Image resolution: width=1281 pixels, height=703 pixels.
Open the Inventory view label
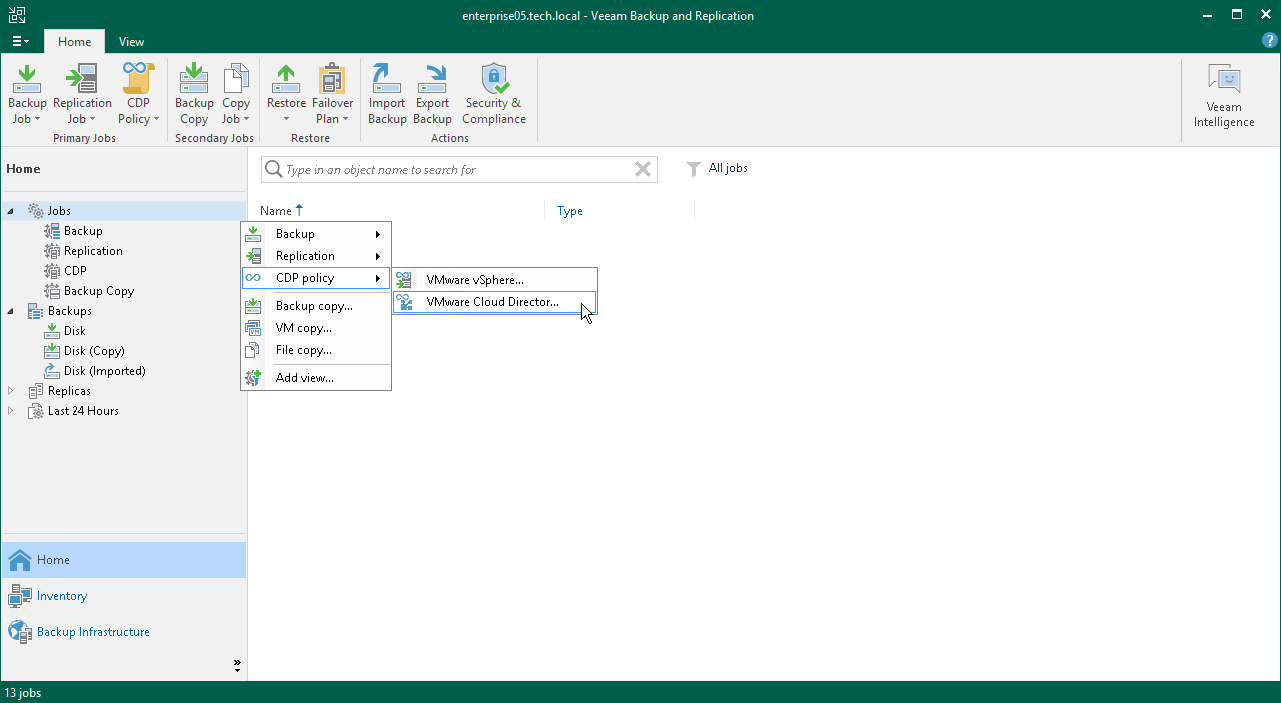62,596
